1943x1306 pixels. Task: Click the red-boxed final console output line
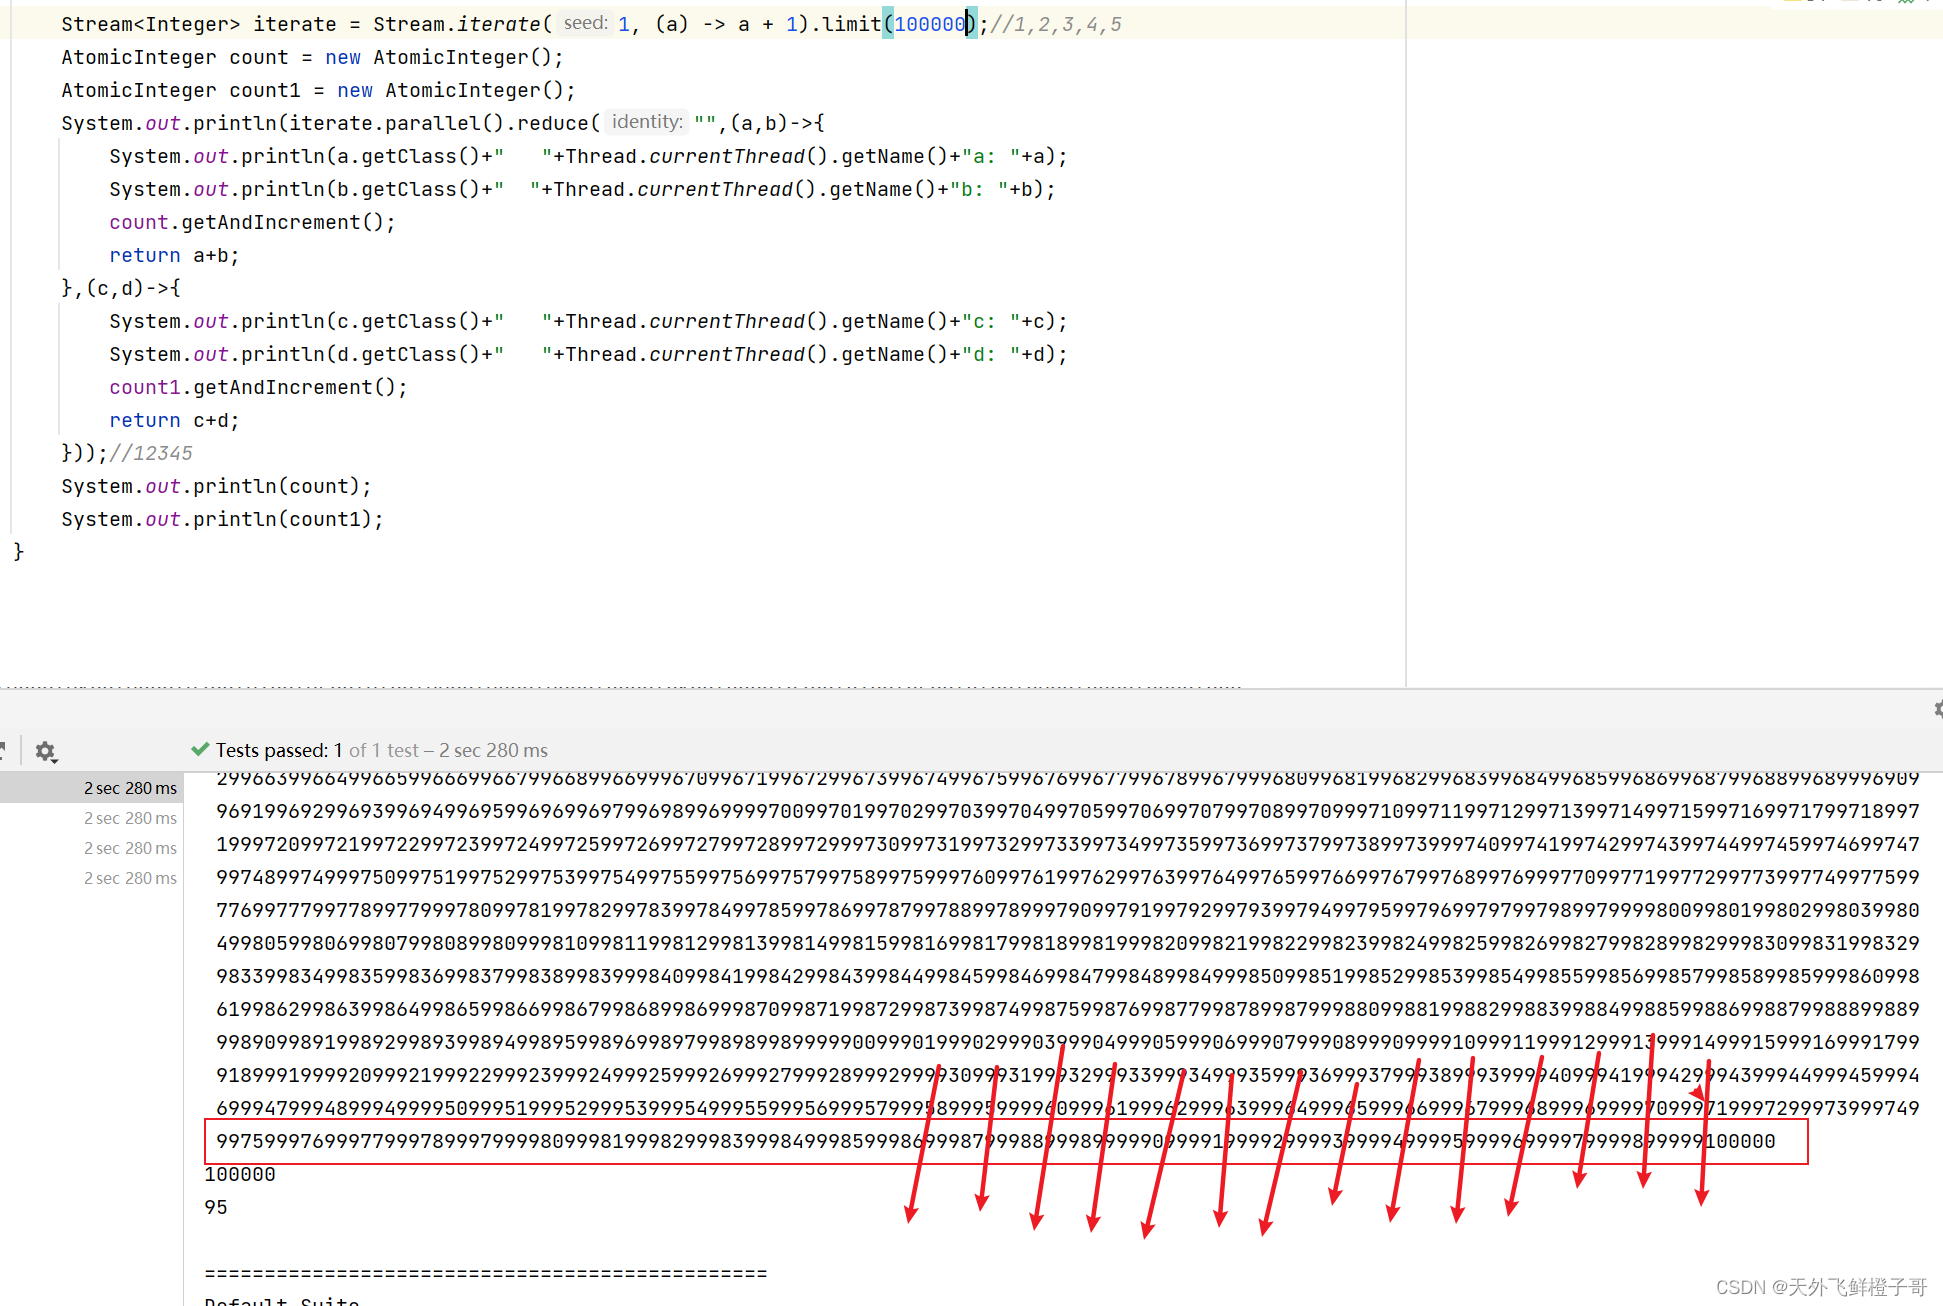[x=995, y=1141]
